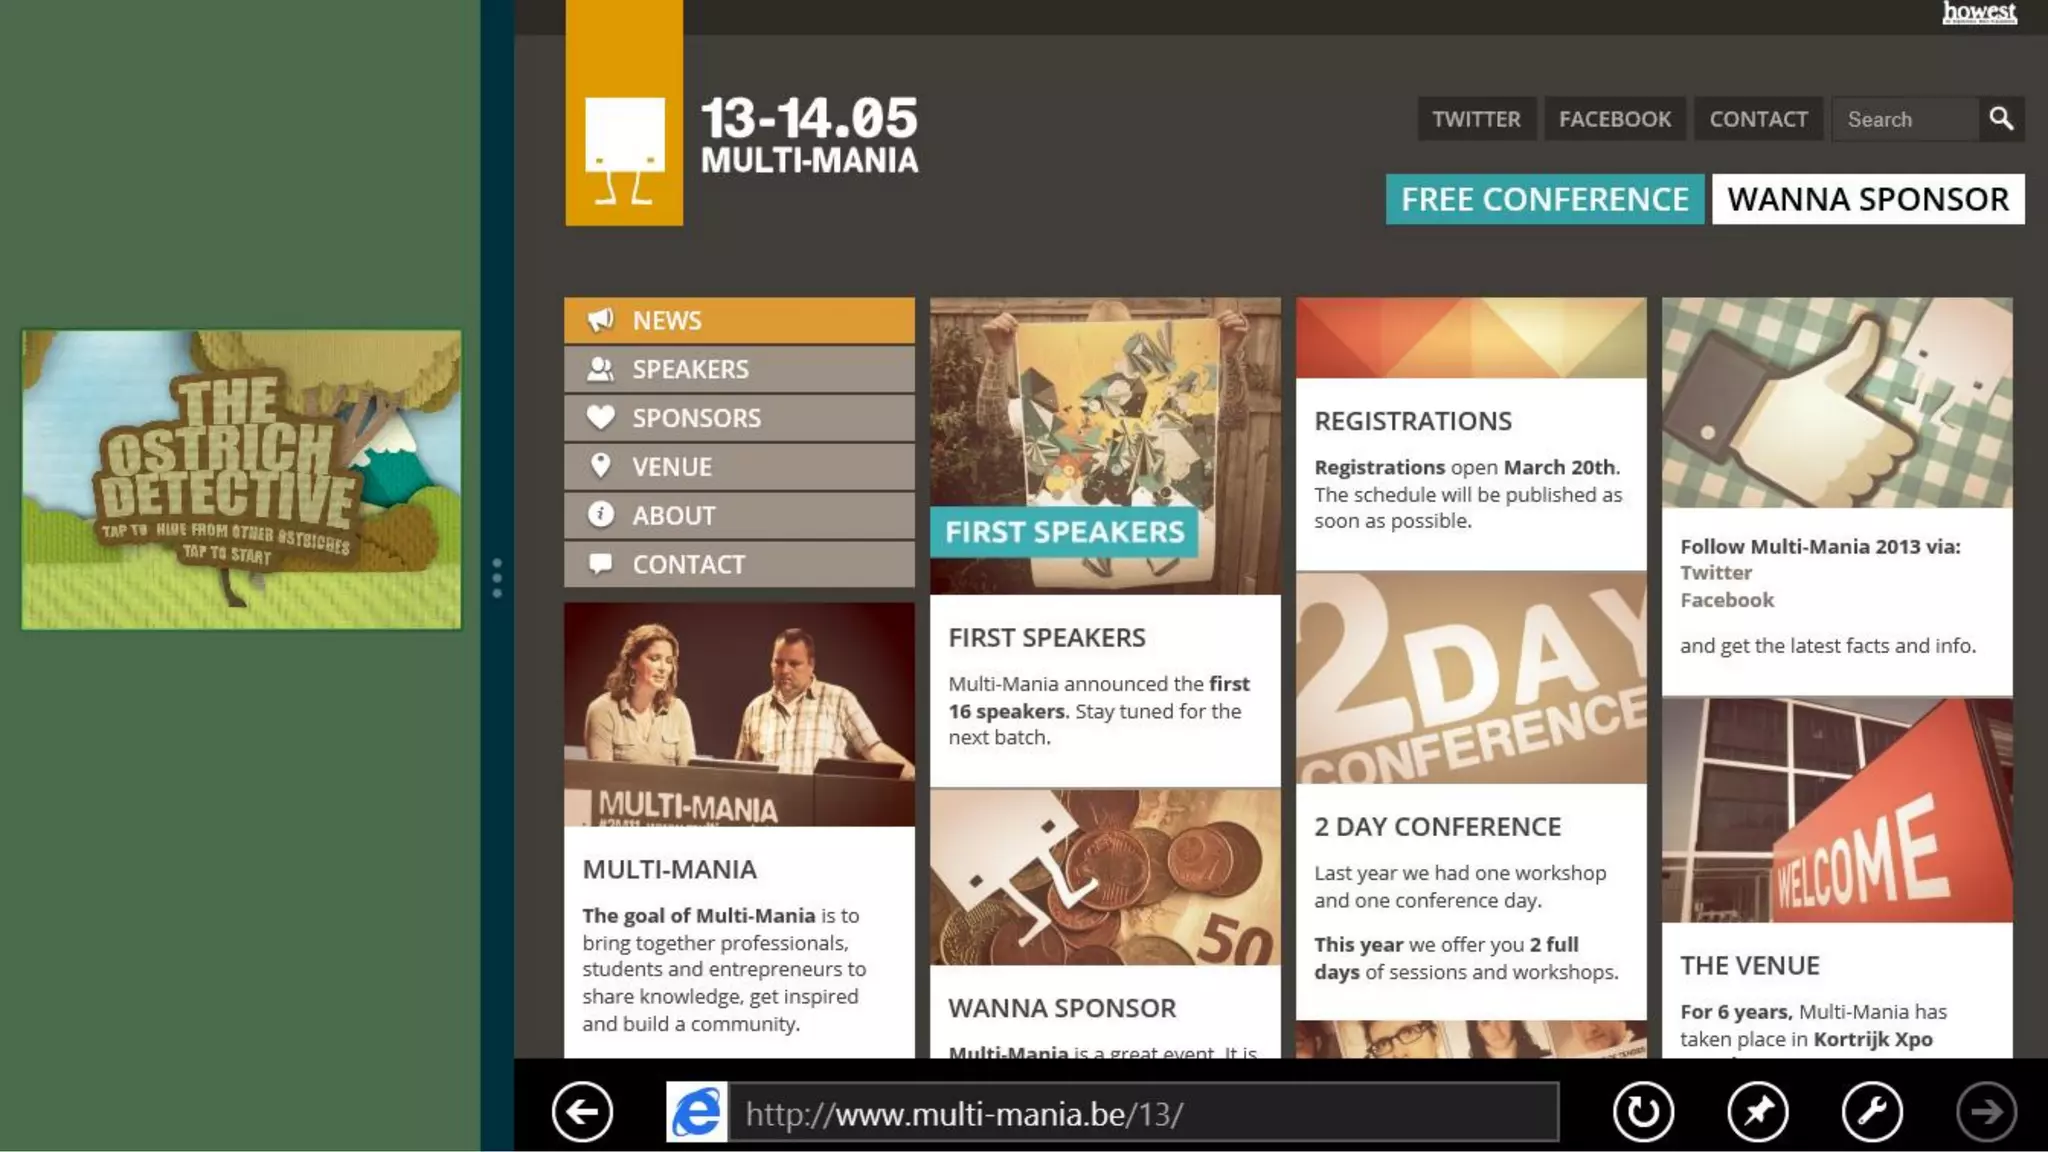Click the snap divider handle dots
The image size is (2048, 1152).
(497, 578)
